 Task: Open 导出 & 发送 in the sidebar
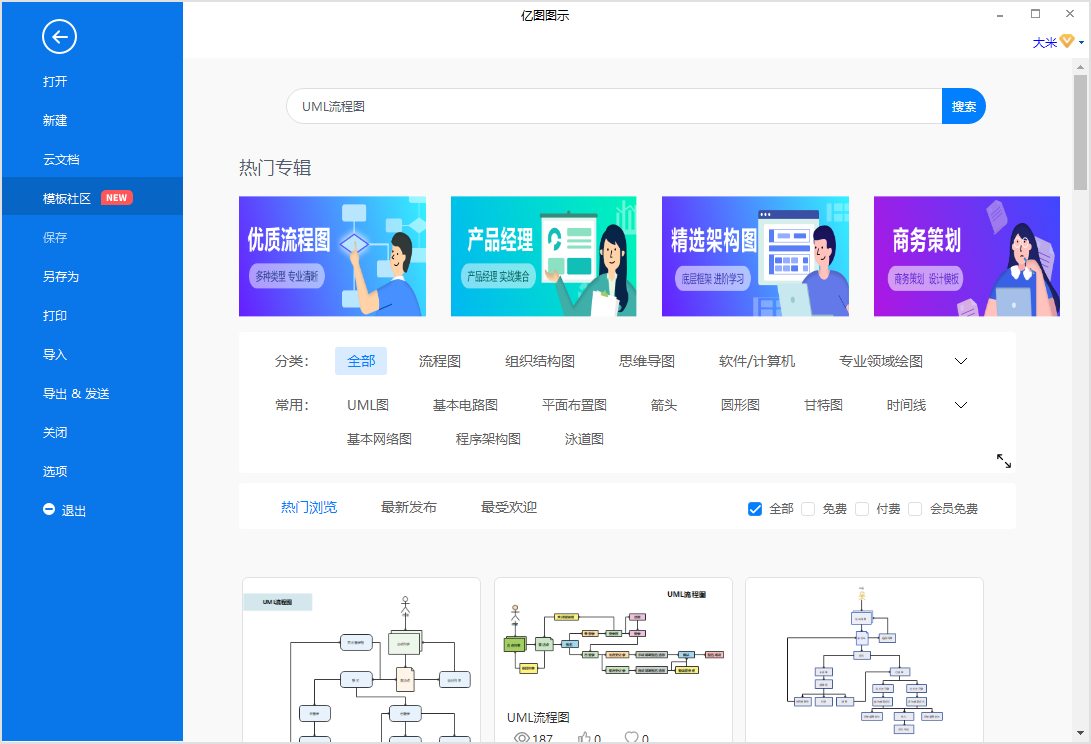click(76, 393)
